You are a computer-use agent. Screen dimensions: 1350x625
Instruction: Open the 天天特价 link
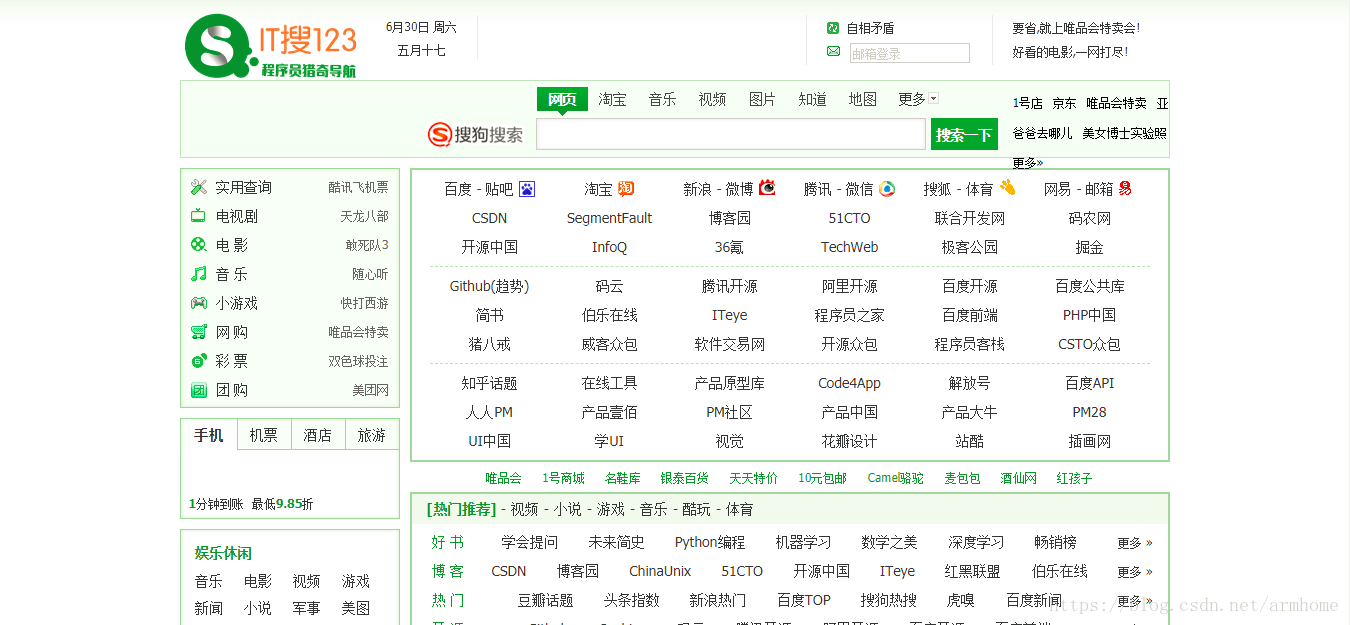pyautogui.click(x=753, y=478)
